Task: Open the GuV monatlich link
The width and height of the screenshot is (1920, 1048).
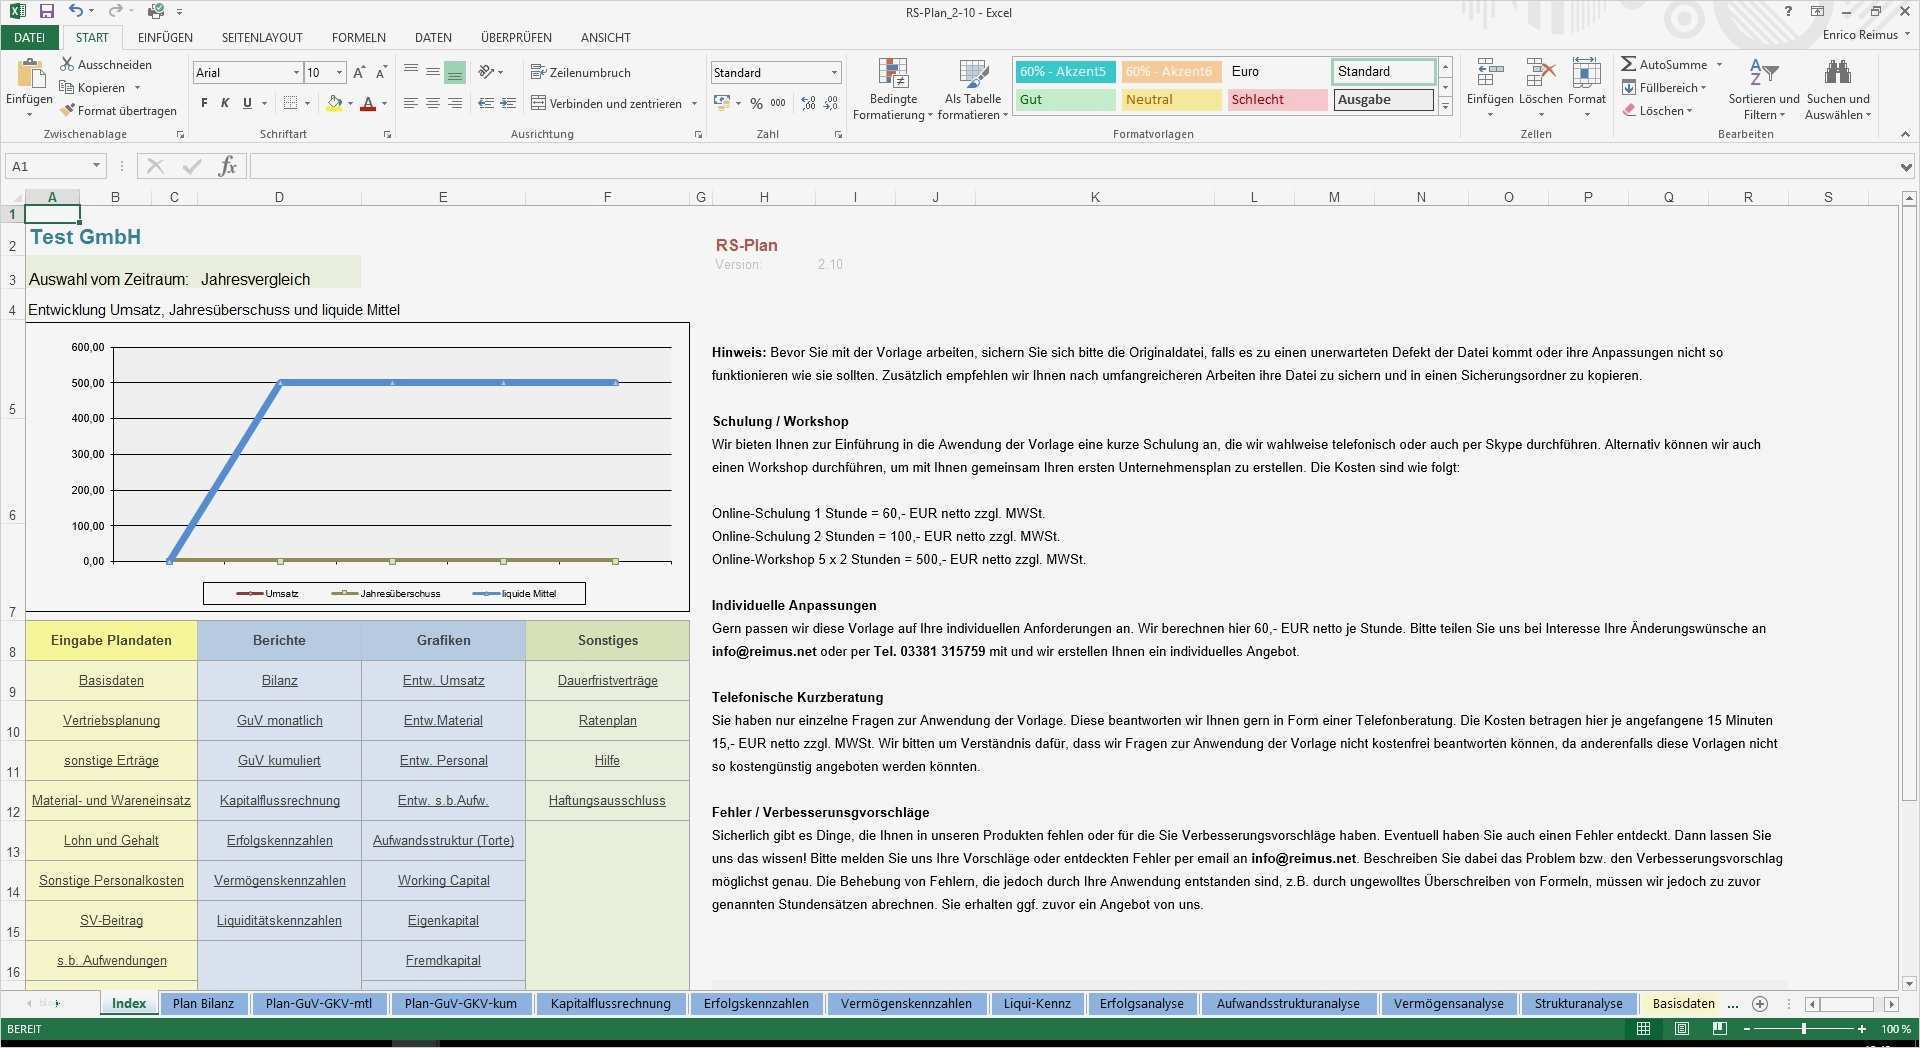Action: pyautogui.click(x=280, y=720)
